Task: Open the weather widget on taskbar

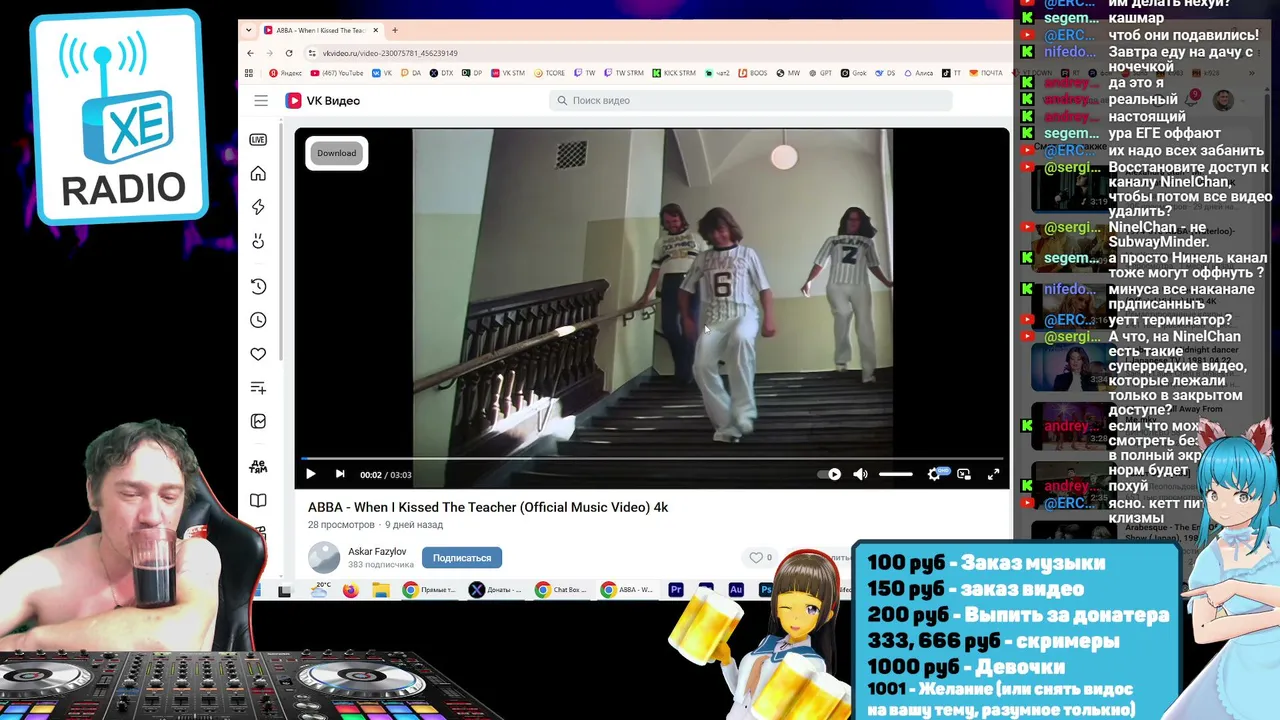Action: tap(320, 590)
